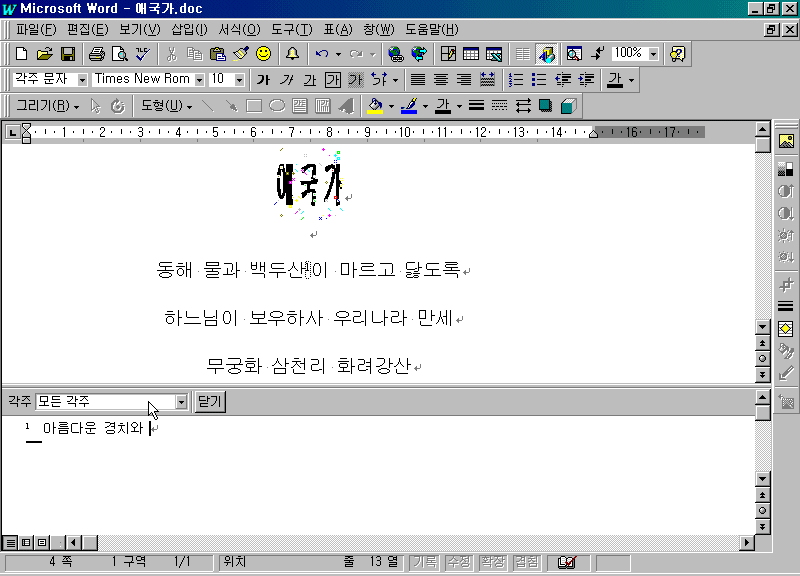
Task: Cut selection with scissors icon
Action: [171, 54]
